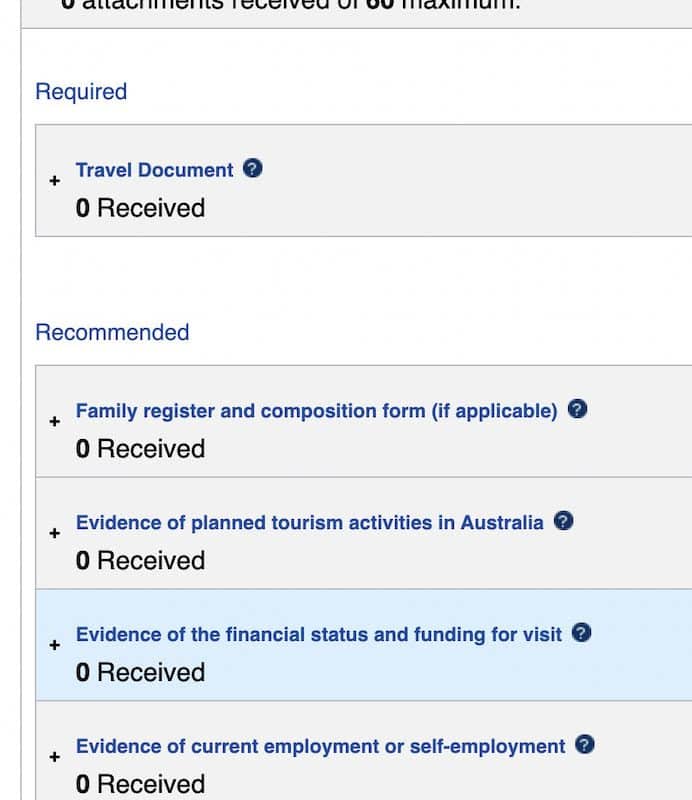Click "0 Received" under Travel Document
The height and width of the screenshot is (800, 692).
coord(140,208)
